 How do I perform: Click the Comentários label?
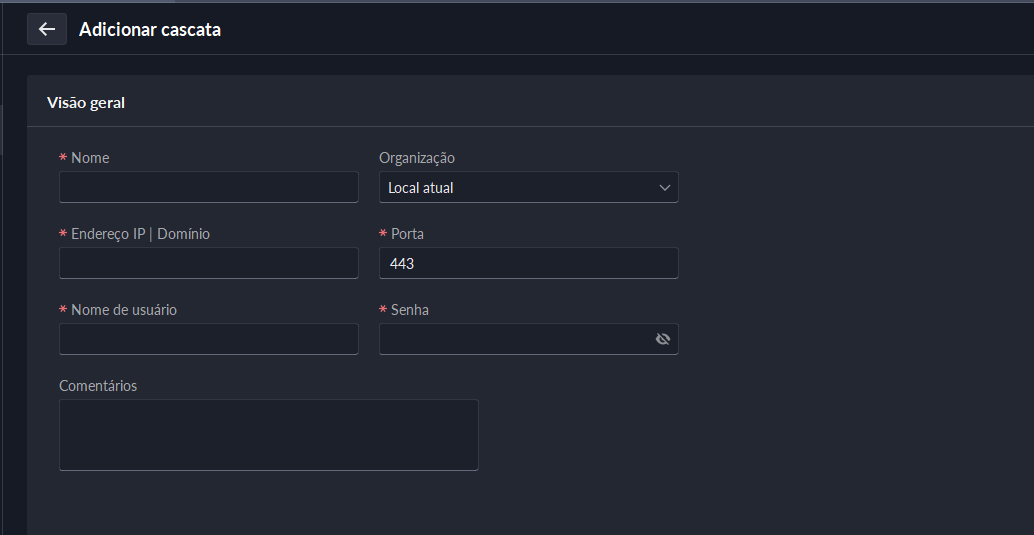(98, 386)
